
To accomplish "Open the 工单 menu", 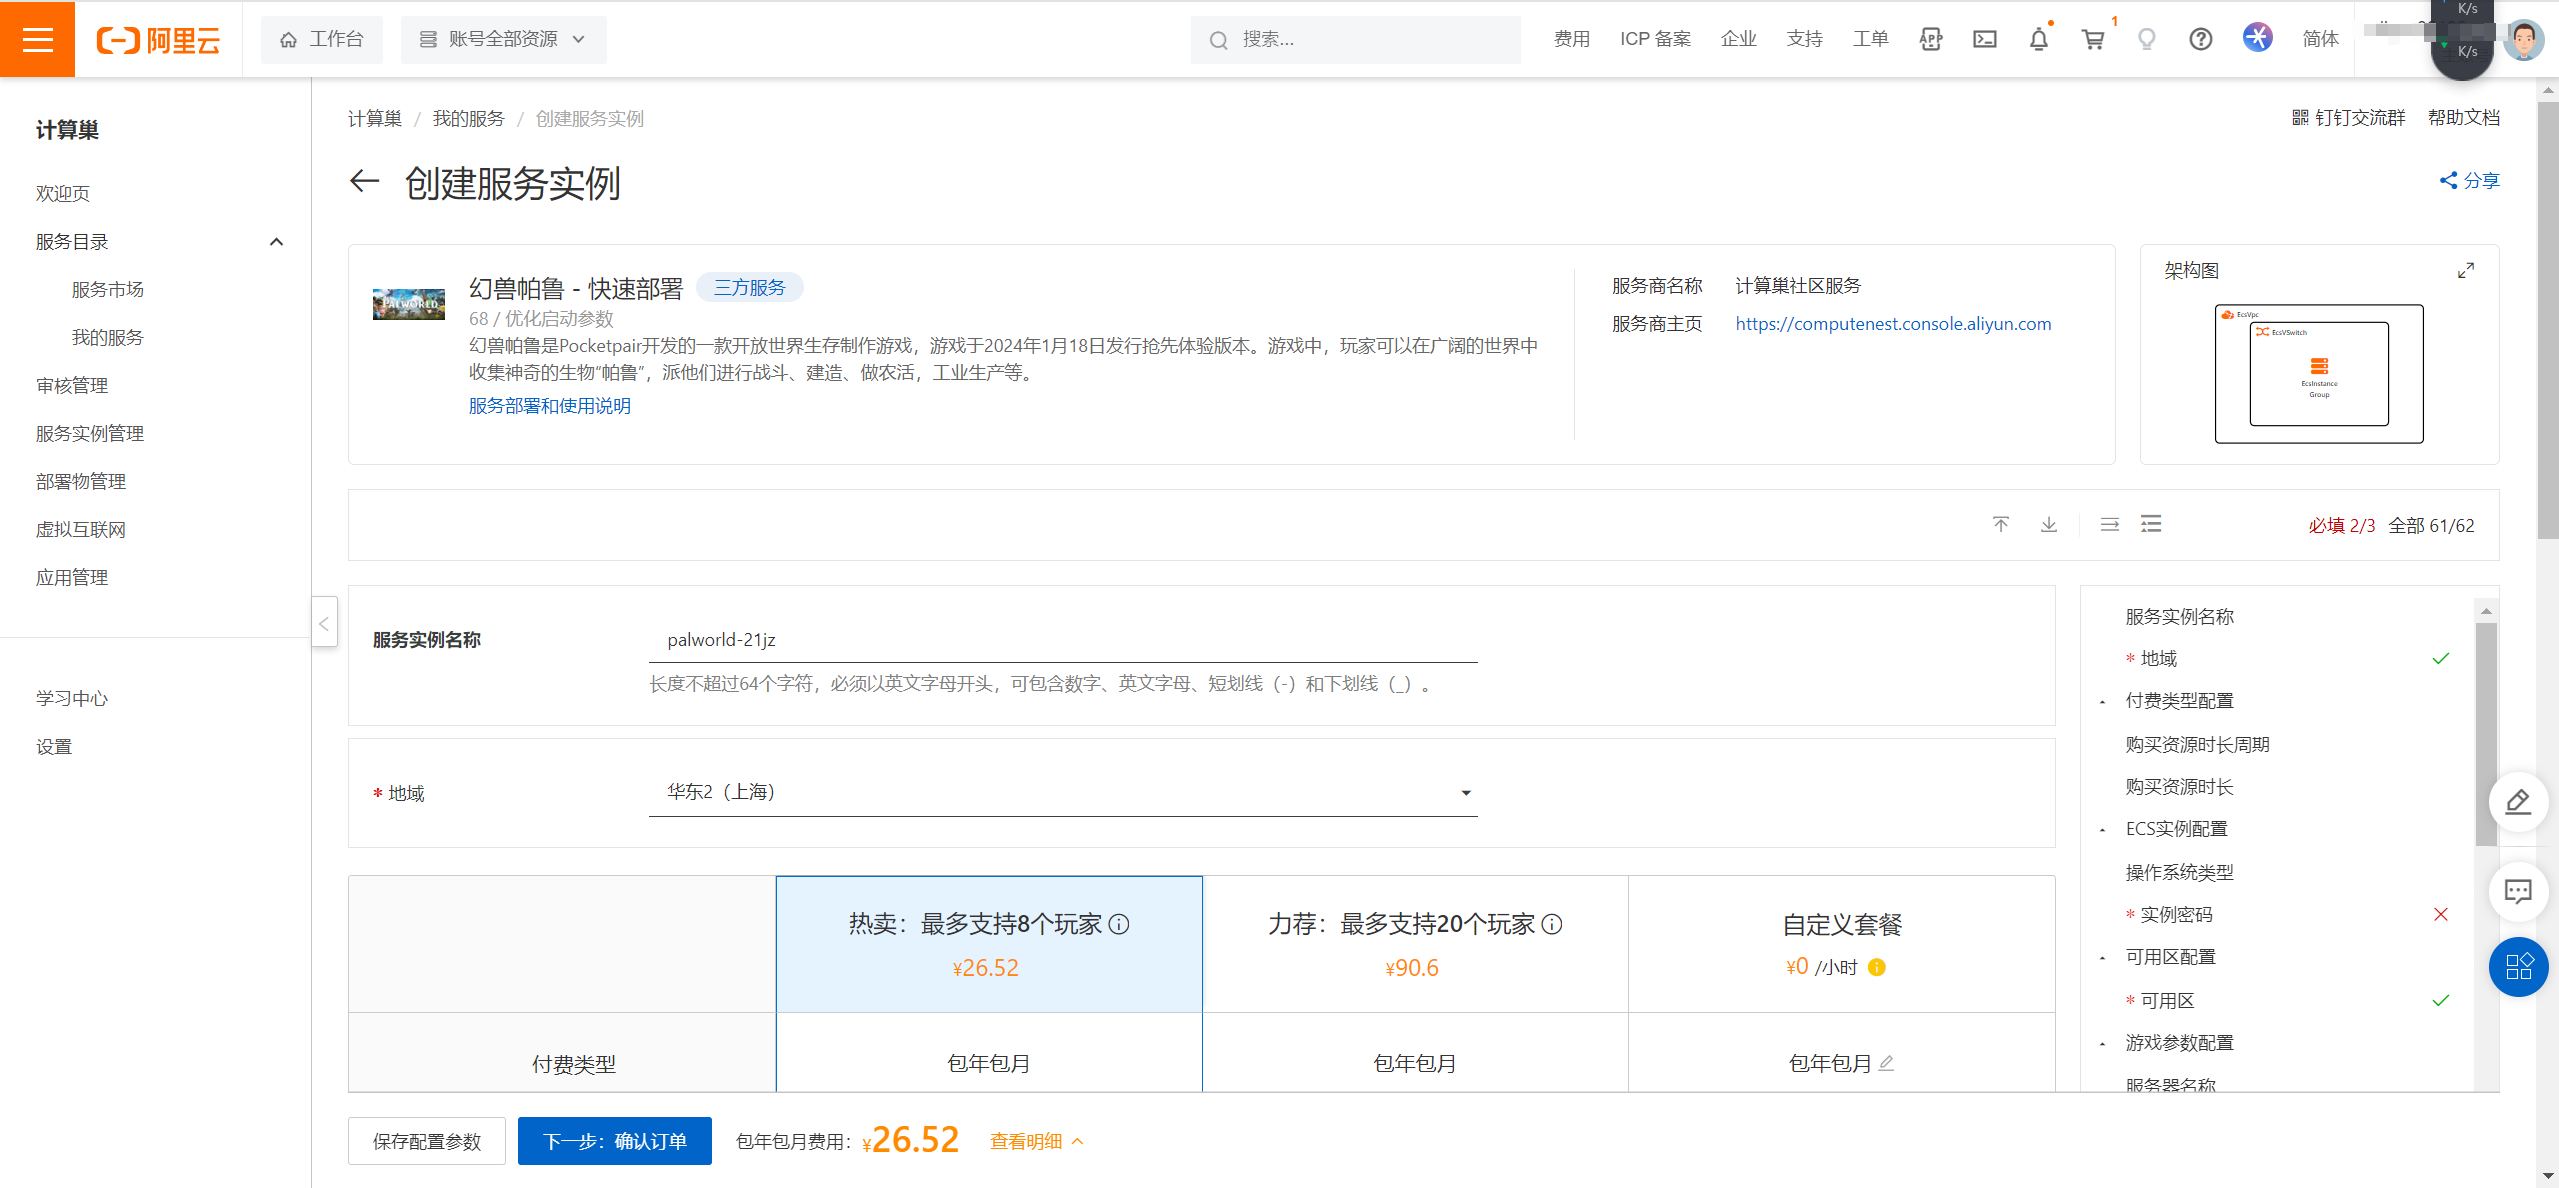I will pos(1871,39).
